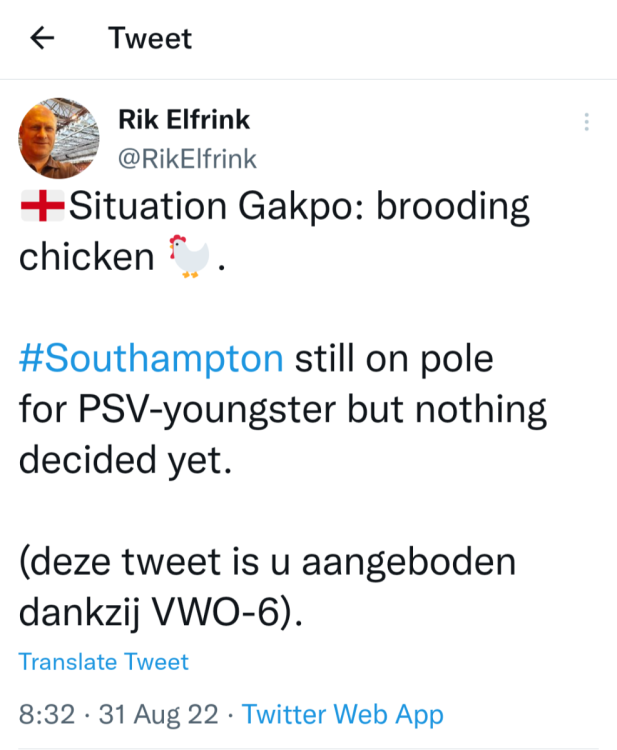Open the three-dot tweet options menu
Image resolution: width=617 pixels, height=750 pixels.
[x=586, y=122]
